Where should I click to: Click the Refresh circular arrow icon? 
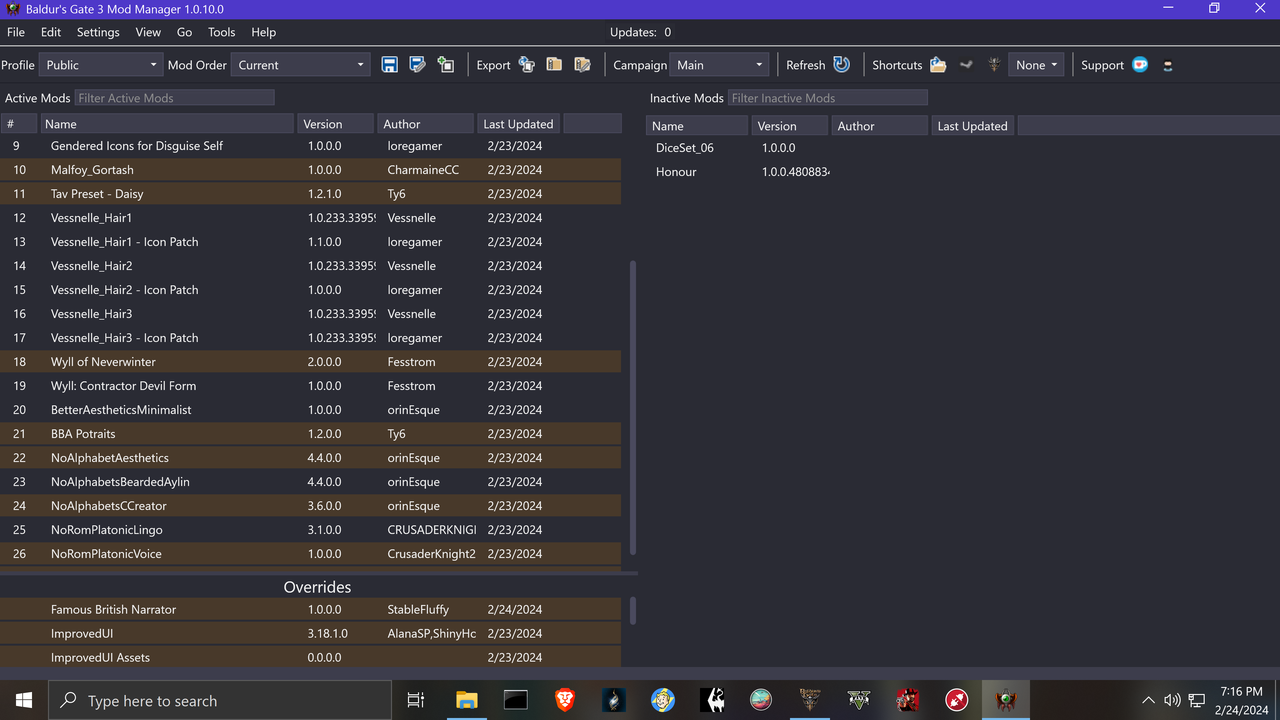(x=842, y=65)
